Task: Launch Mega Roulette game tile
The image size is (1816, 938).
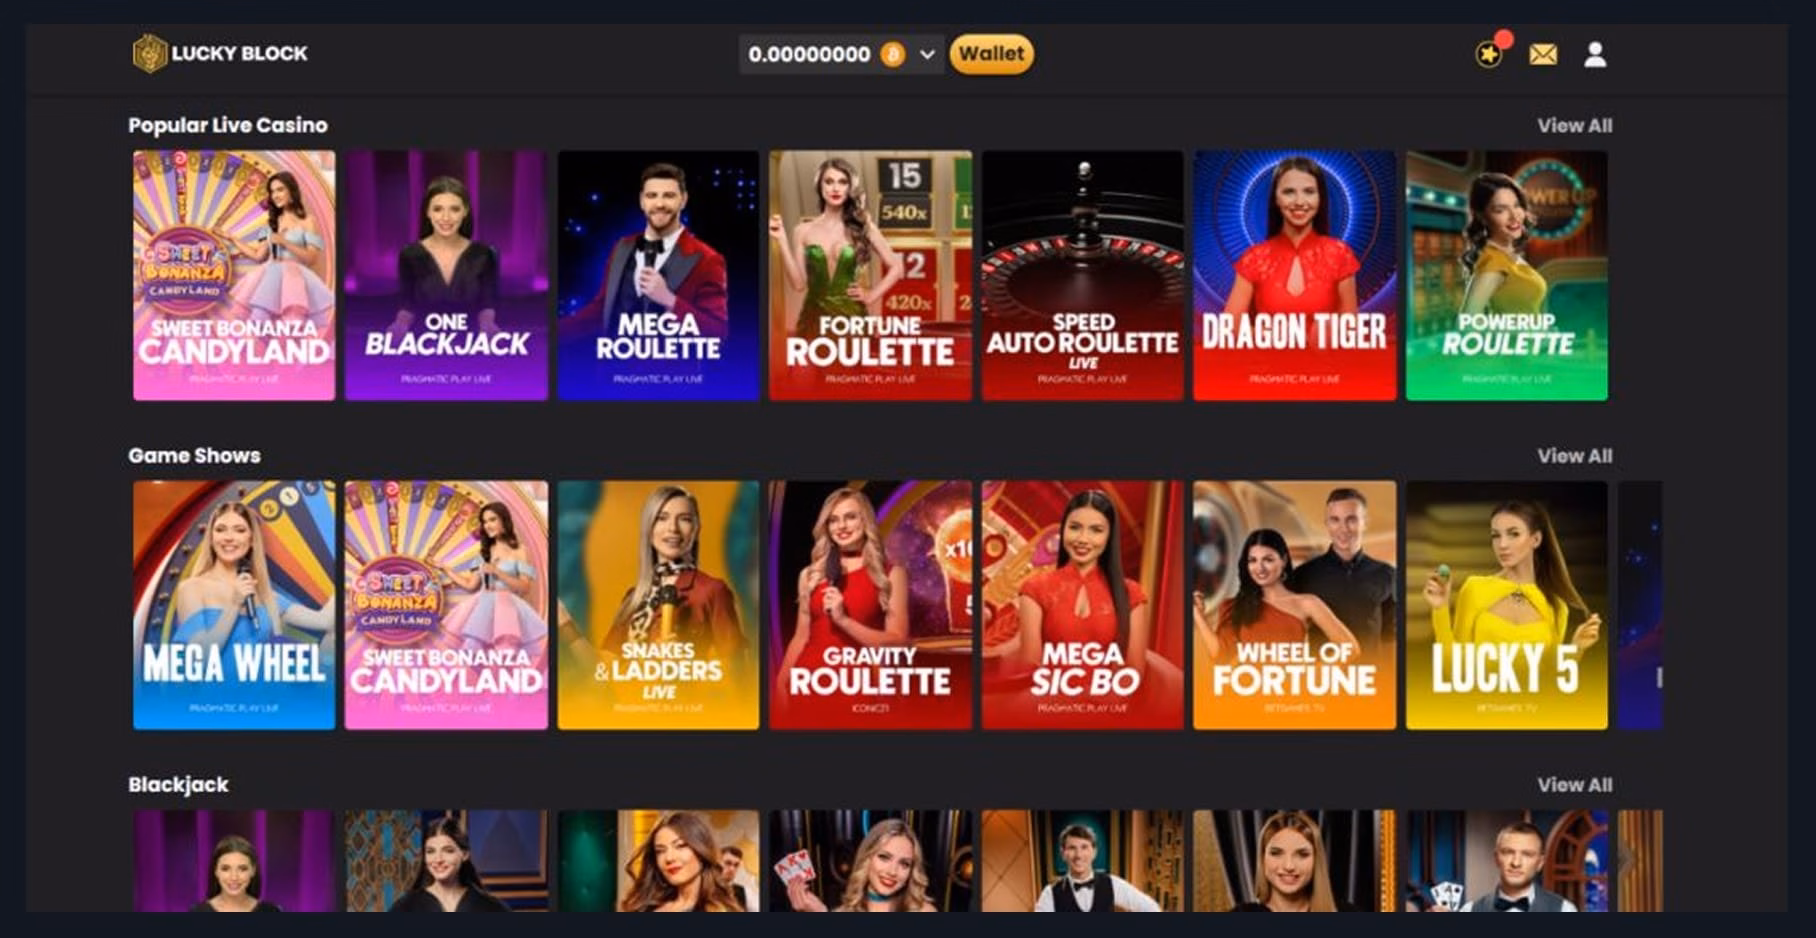Action: tap(658, 276)
